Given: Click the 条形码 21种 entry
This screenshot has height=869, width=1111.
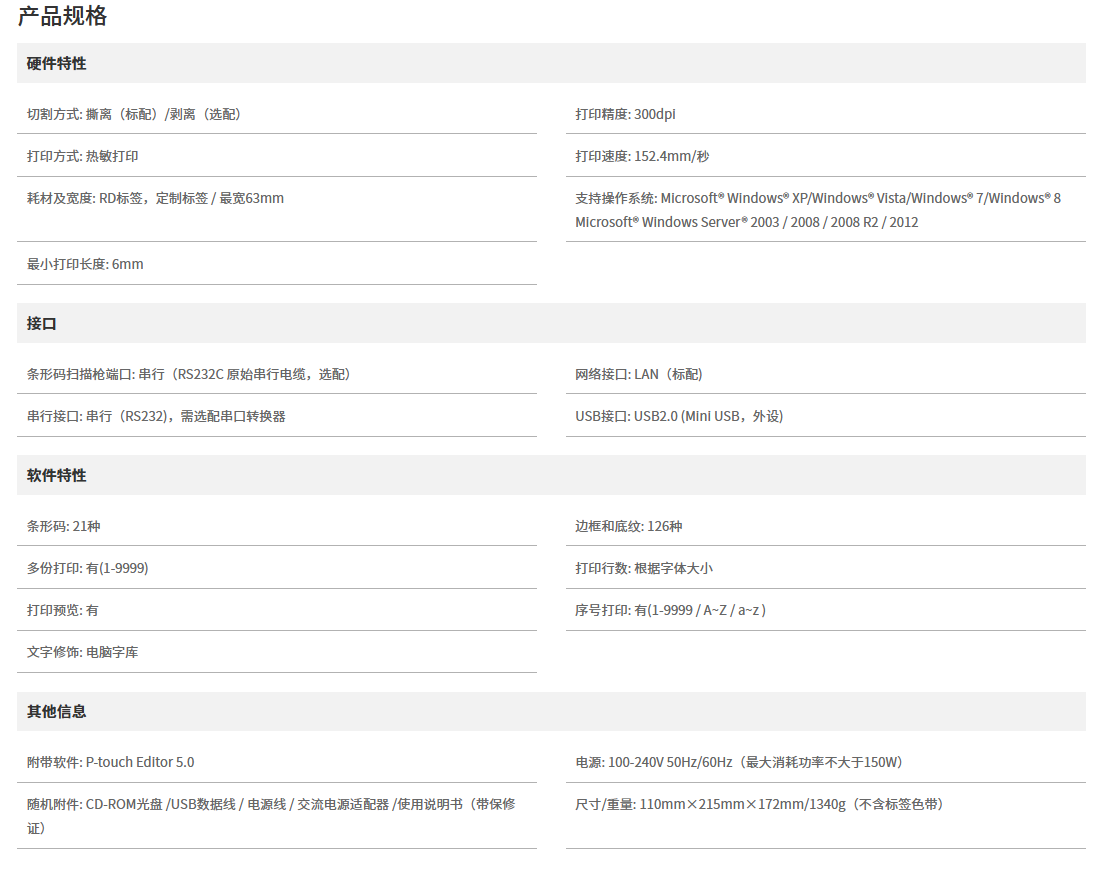Looking at the screenshot, I should (64, 526).
